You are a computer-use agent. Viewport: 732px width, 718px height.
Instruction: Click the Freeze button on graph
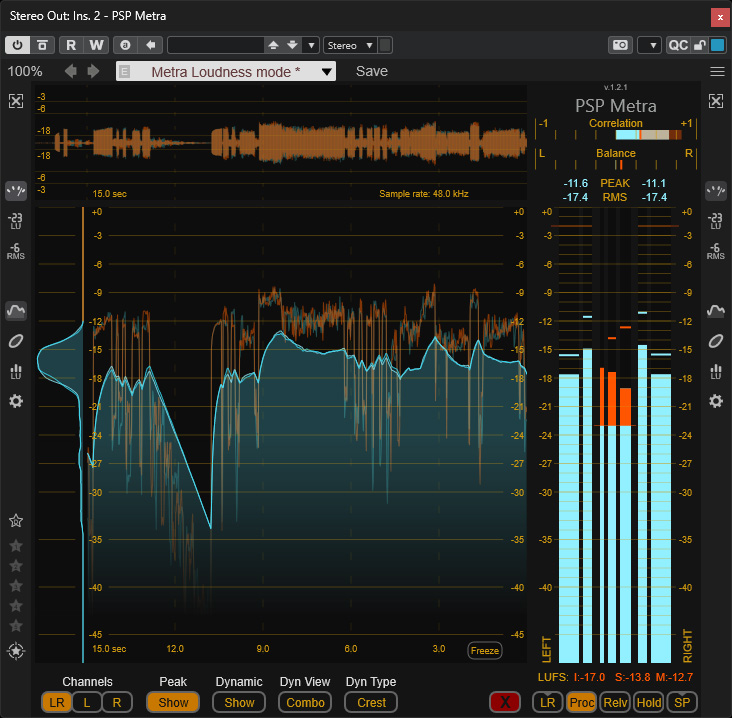485,650
